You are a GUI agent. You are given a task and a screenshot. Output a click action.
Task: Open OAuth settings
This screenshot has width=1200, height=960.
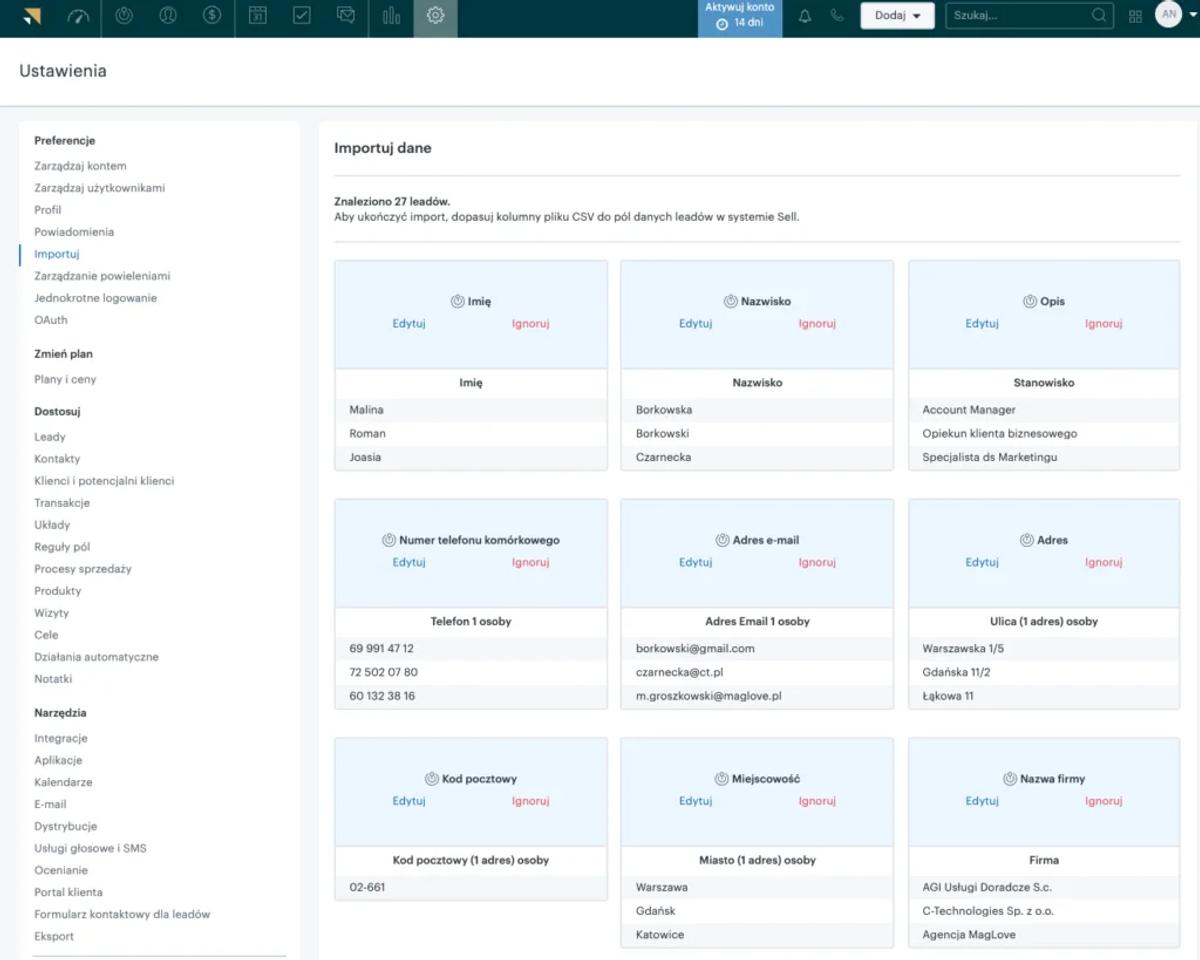coord(51,320)
